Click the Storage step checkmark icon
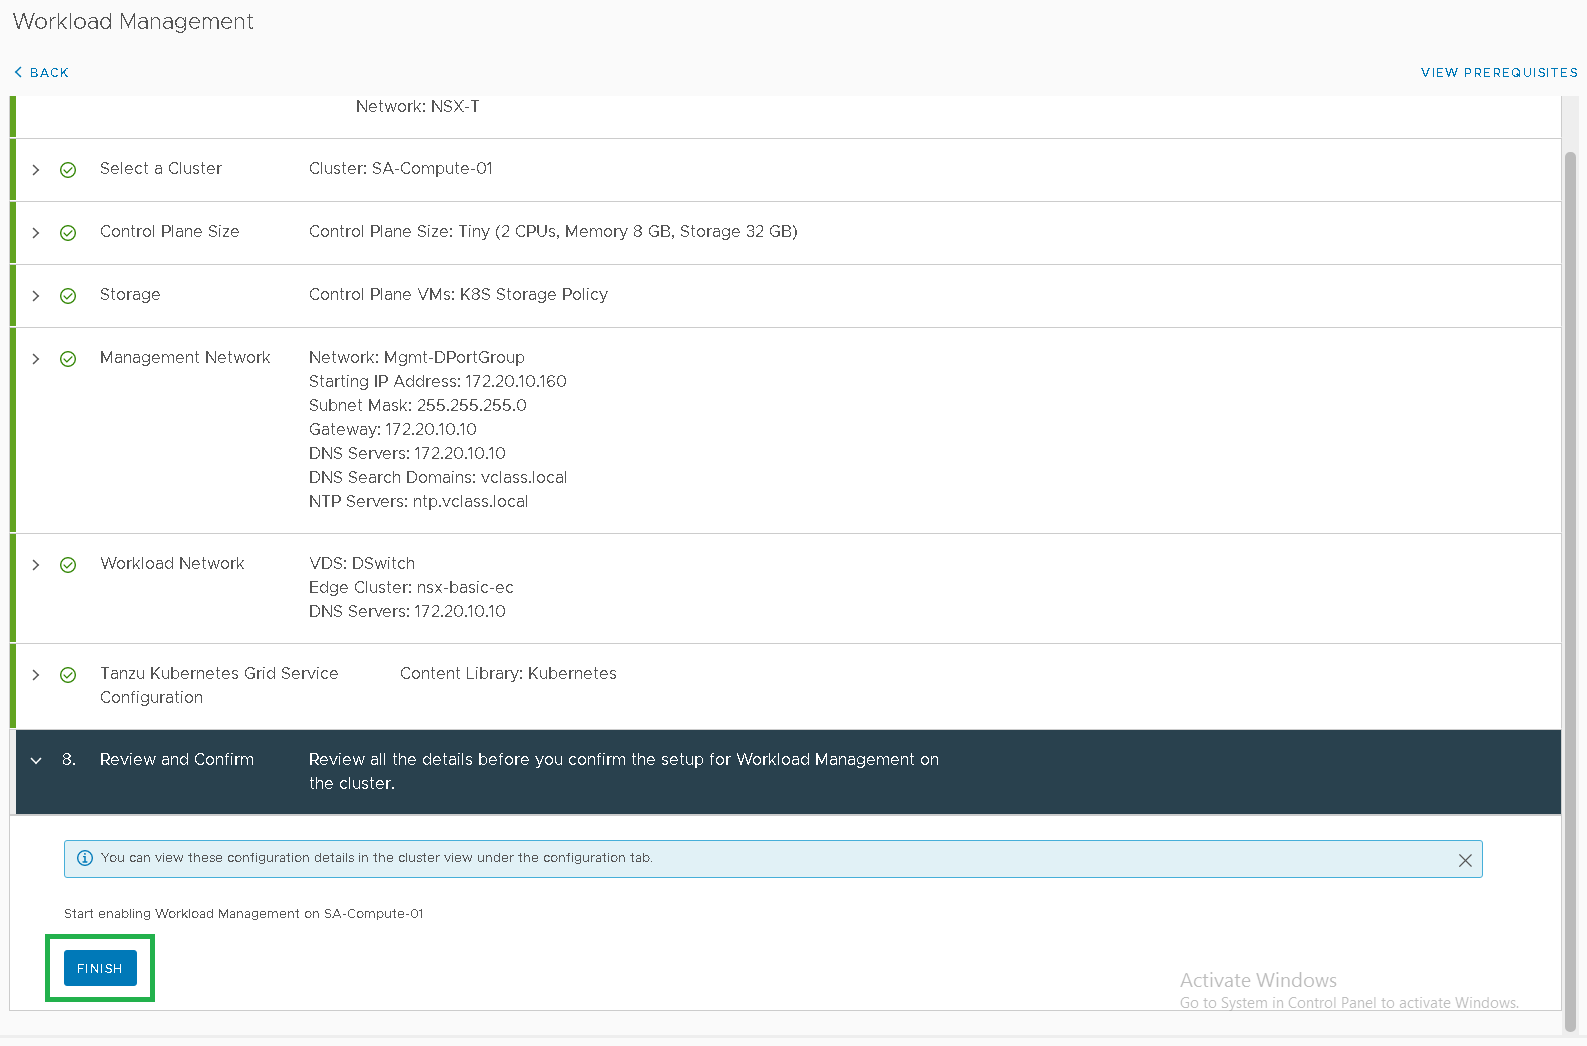This screenshot has height=1046, width=1587. [68, 296]
